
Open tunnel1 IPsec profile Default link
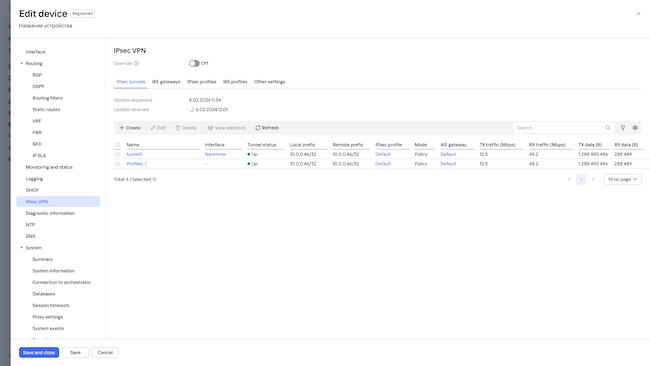pos(383,154)
